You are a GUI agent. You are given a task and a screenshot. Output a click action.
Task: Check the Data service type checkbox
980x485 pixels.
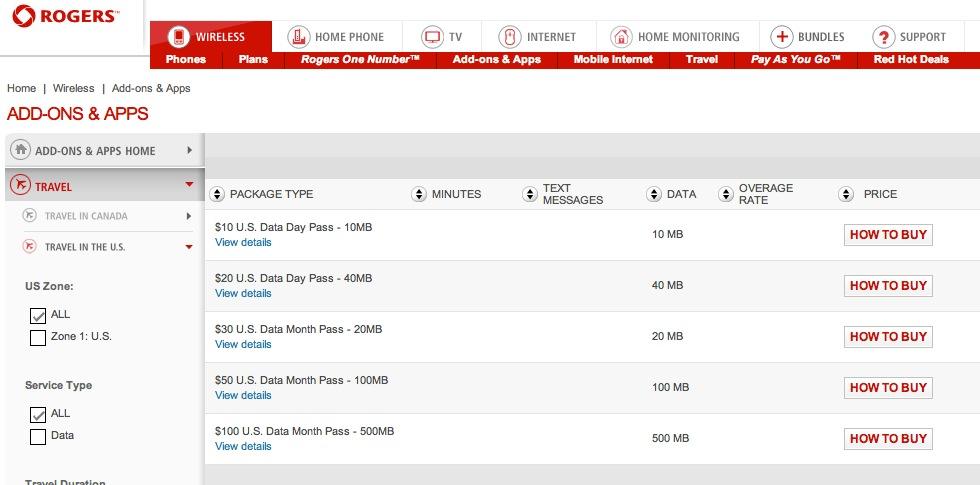[38, 436]
